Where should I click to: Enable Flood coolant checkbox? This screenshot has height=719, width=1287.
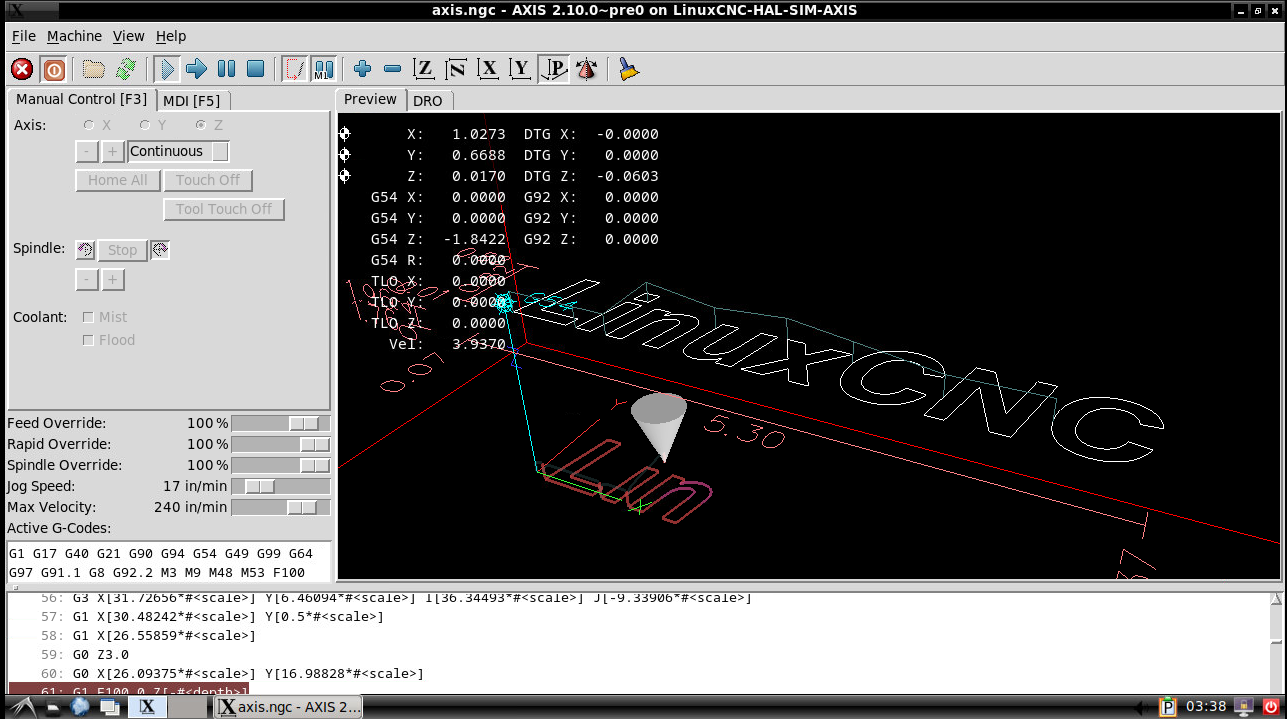point(88,340)
